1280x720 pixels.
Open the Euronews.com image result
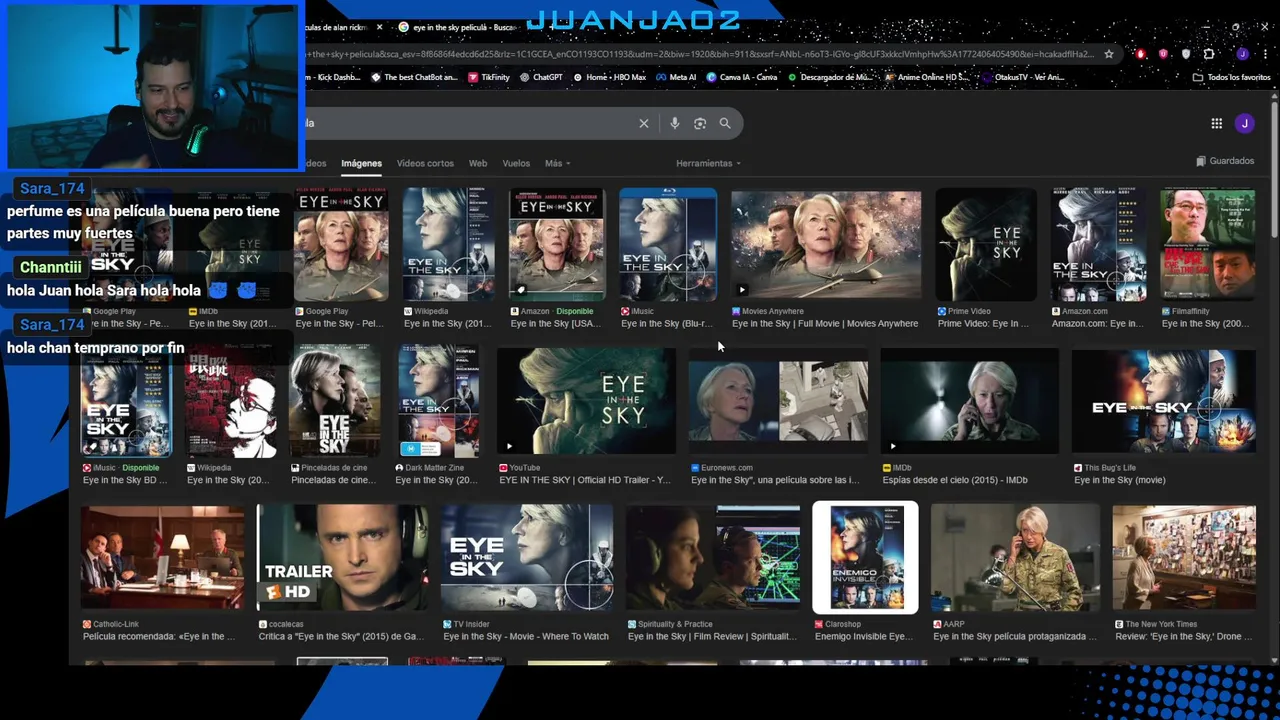tap(778, 401)
